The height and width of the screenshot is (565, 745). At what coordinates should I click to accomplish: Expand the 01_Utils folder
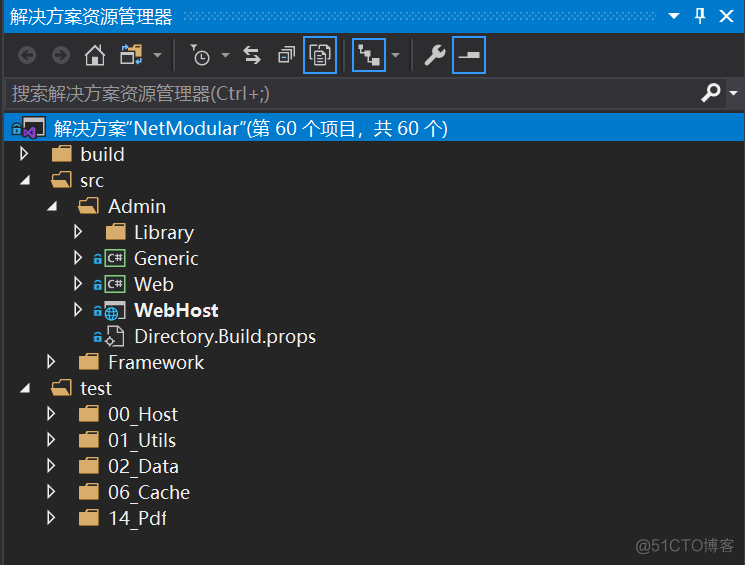pos(51,440)
